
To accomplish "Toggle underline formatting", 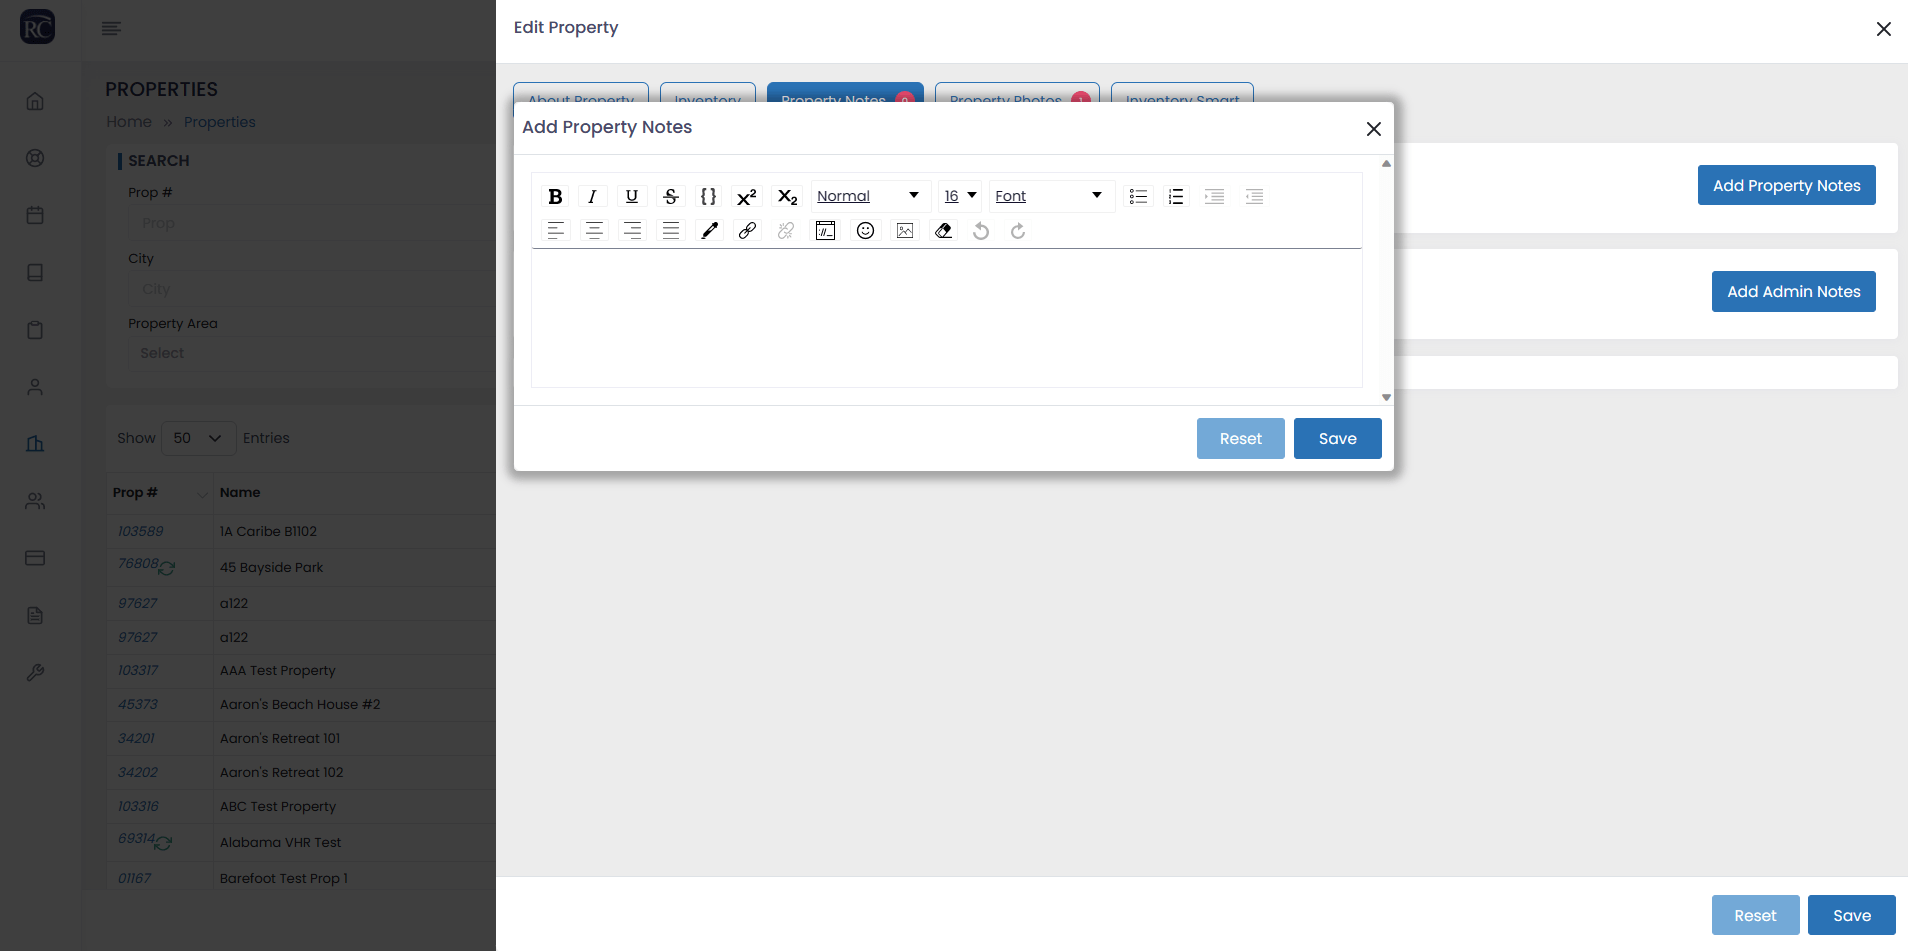I will tap(631, 196).
